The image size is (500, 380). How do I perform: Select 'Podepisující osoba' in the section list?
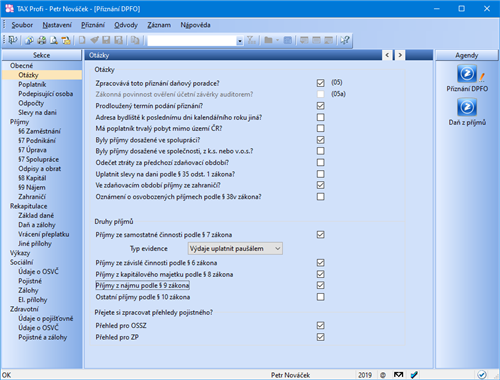[x=46, y=94]
